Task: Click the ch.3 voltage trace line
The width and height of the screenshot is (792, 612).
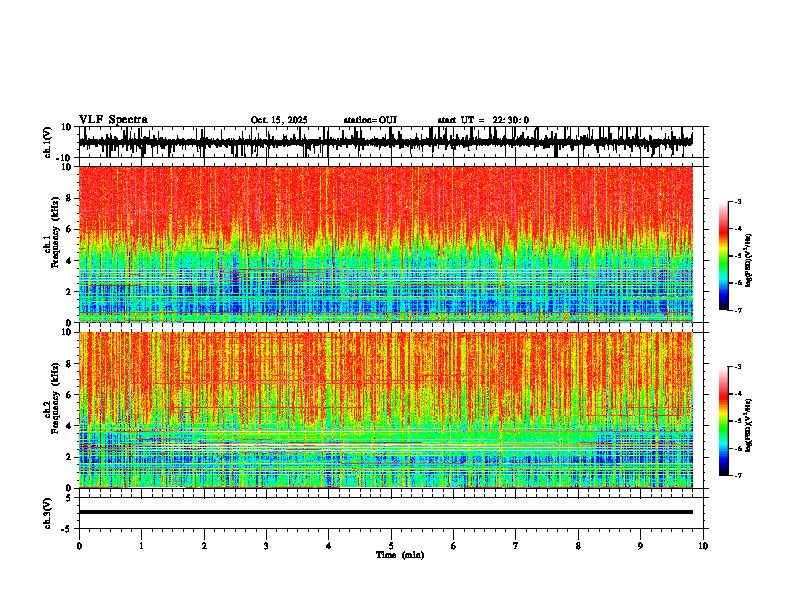Action: 386,512
